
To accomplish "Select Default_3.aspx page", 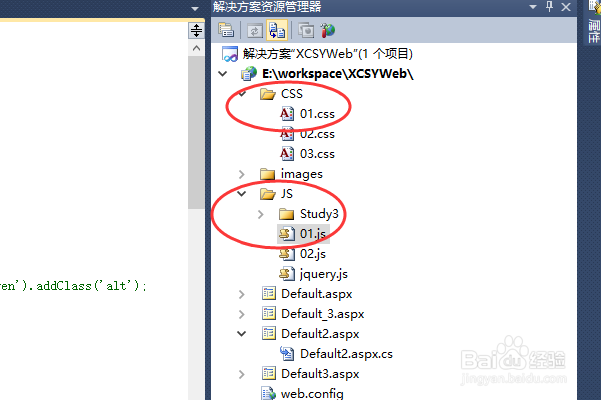I will tap(322, 314).
